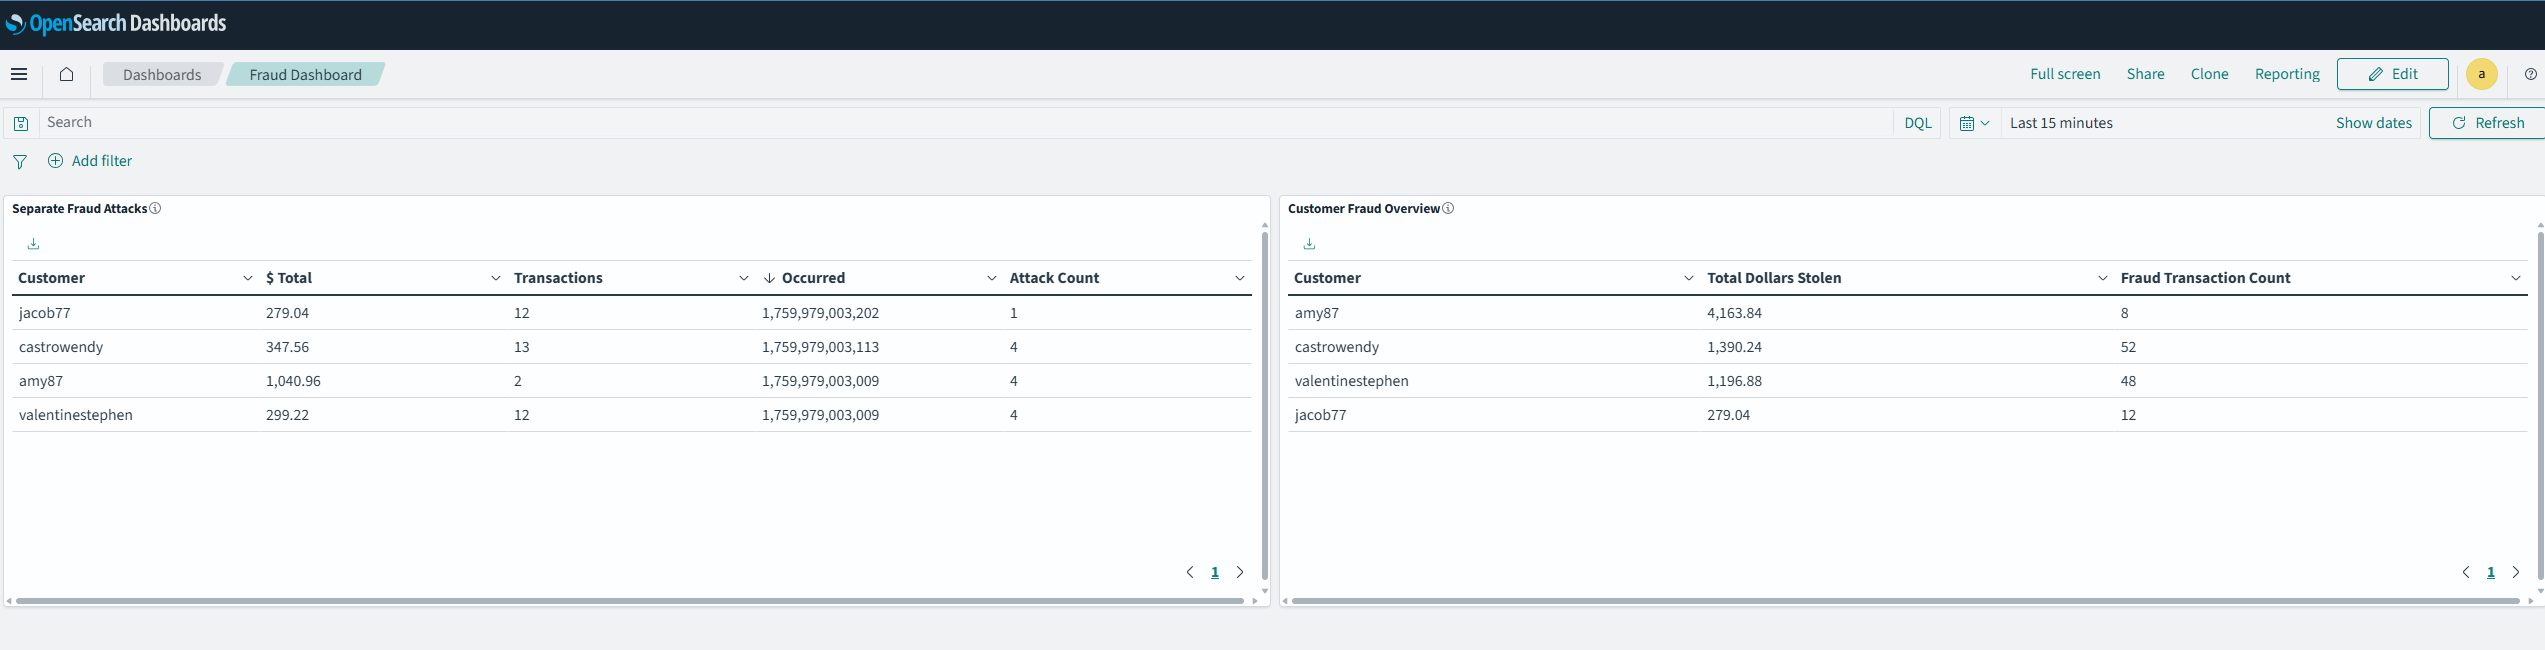Show info for Separate Fraud Attacks panel

click(155, 208)
